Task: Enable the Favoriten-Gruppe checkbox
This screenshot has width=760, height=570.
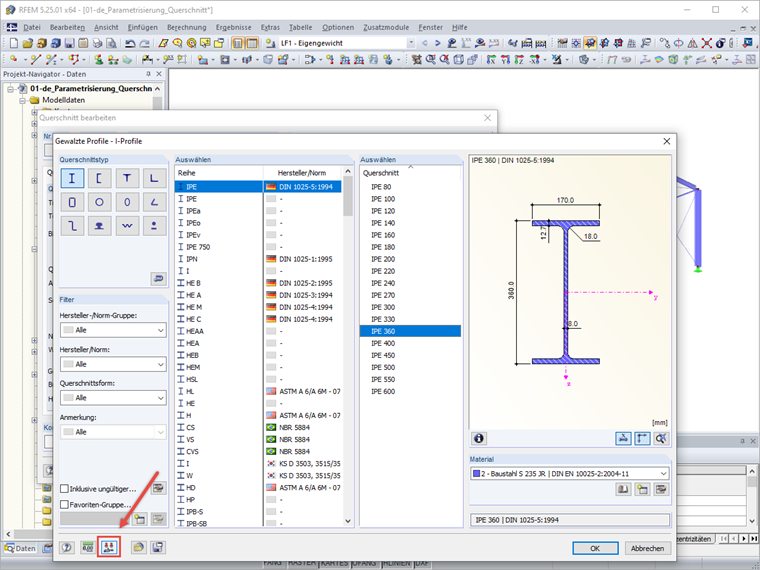Action: [64, 505]
